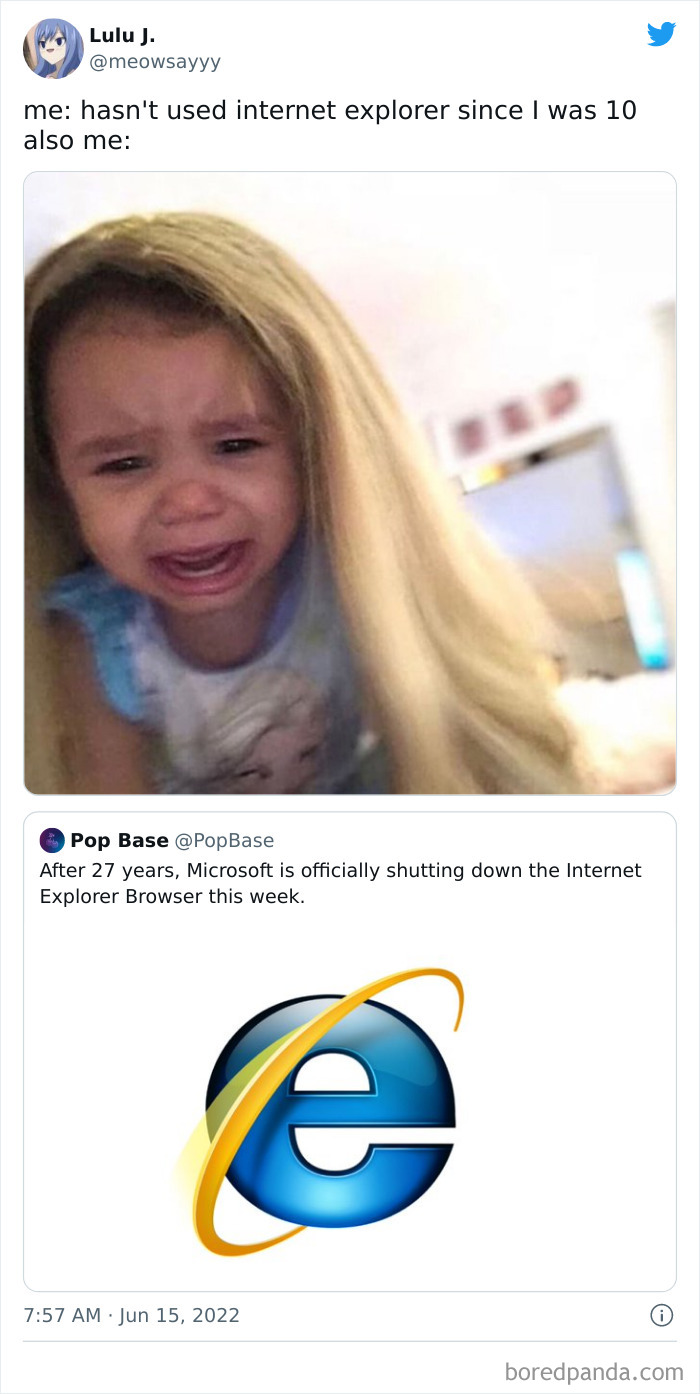
Task: Click the Jun 15, 2022 date
Action: 179,1315
